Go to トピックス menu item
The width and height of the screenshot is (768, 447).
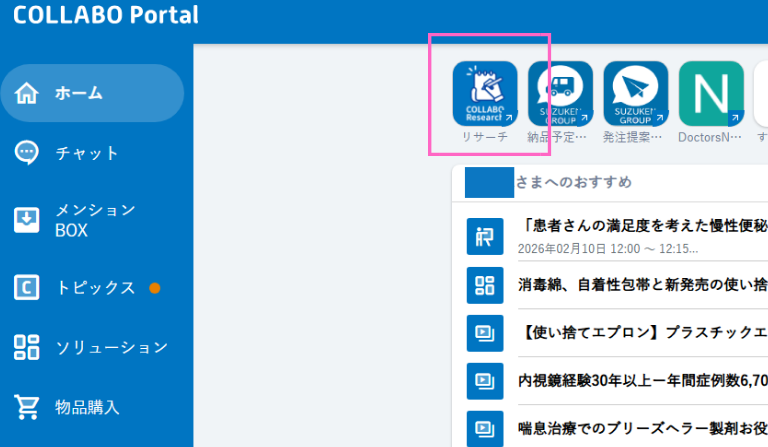click(x=95, y=288)
